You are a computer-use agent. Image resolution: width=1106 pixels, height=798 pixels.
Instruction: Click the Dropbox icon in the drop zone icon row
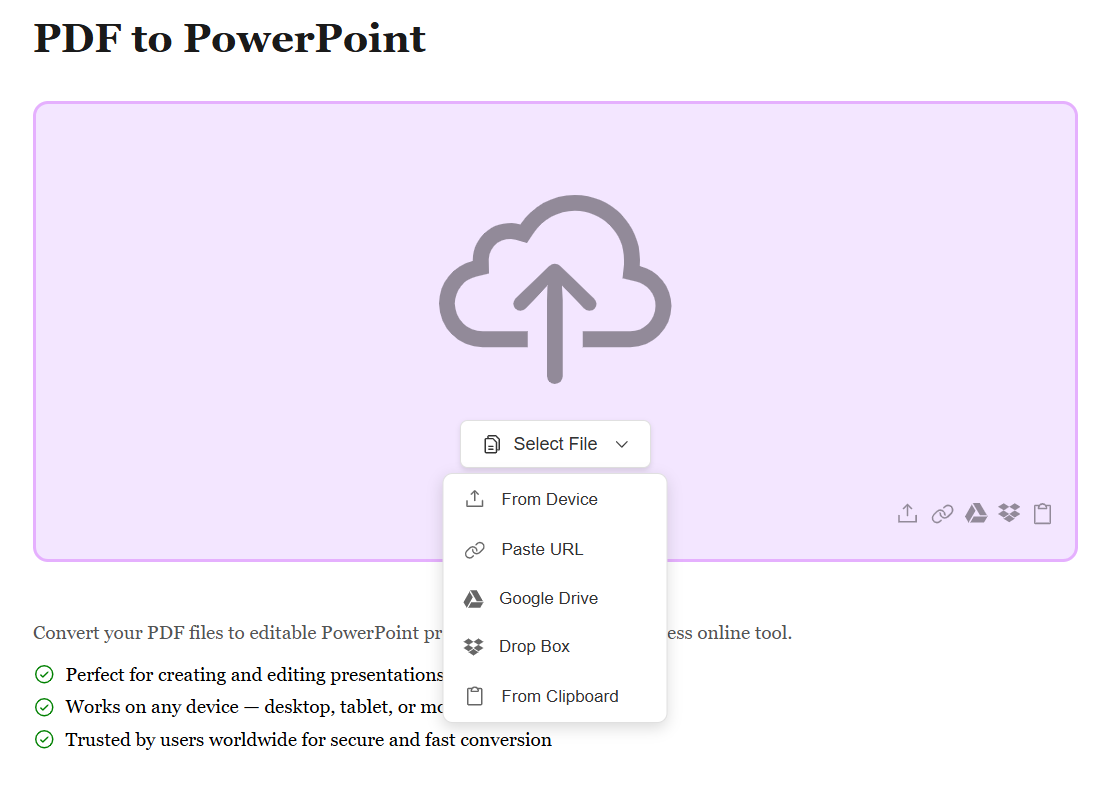click(1009, 514)
